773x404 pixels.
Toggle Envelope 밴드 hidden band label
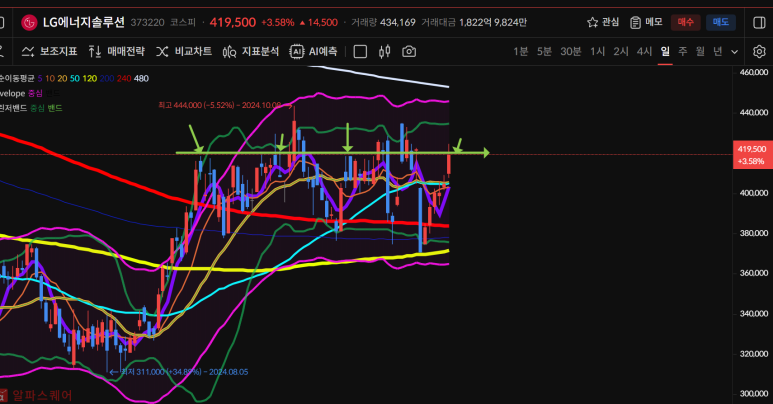[53, 93]
